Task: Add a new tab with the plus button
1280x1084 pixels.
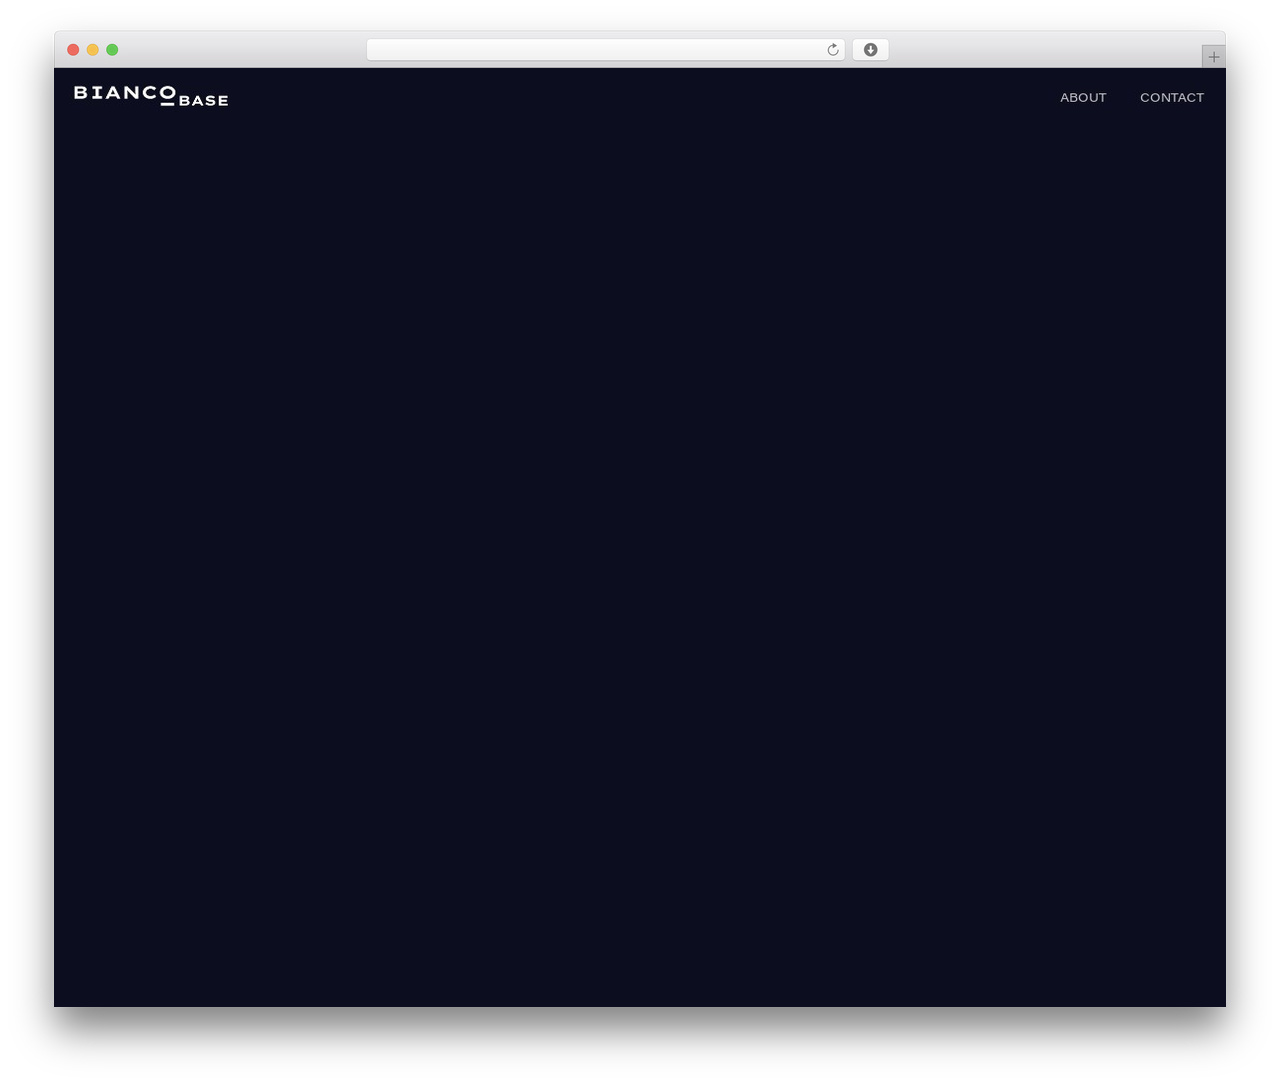Action: click(x=1214, y=57)
